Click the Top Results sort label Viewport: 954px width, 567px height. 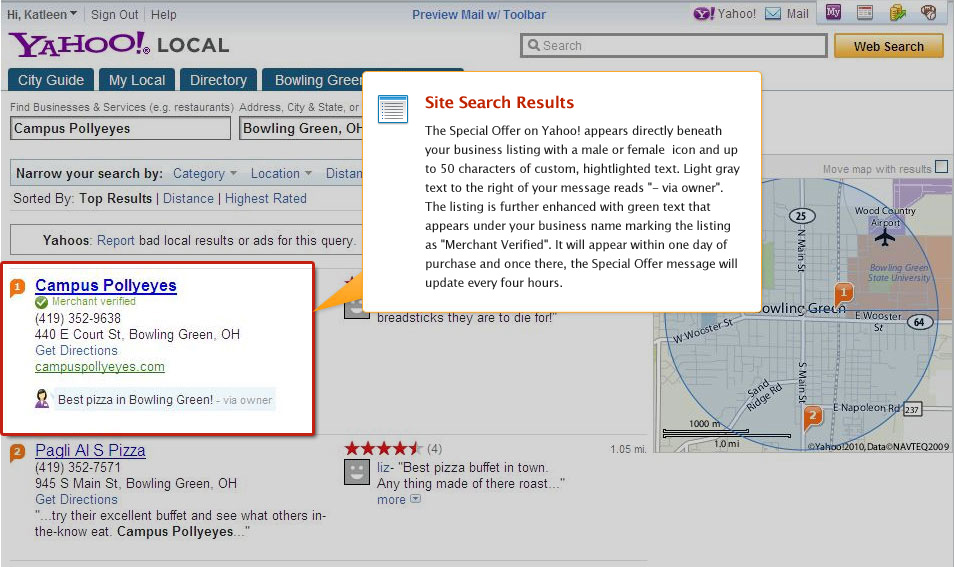(x=116, y=199)
